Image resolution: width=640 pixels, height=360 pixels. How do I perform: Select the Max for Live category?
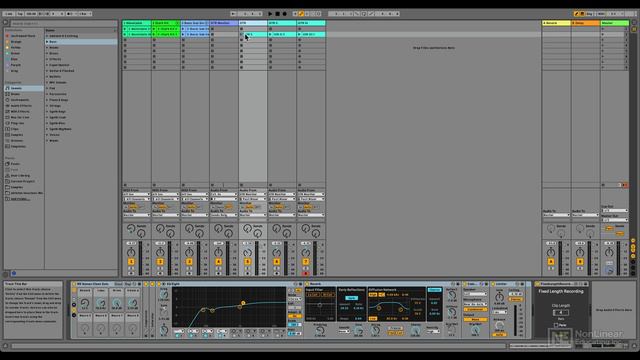tap(24, 117)
